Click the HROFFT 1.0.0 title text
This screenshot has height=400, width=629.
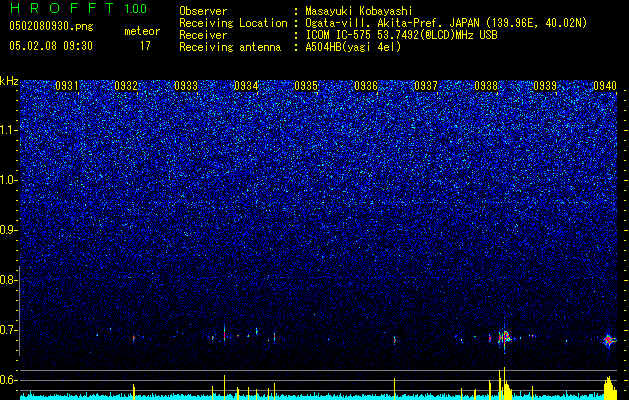point(78,8)
